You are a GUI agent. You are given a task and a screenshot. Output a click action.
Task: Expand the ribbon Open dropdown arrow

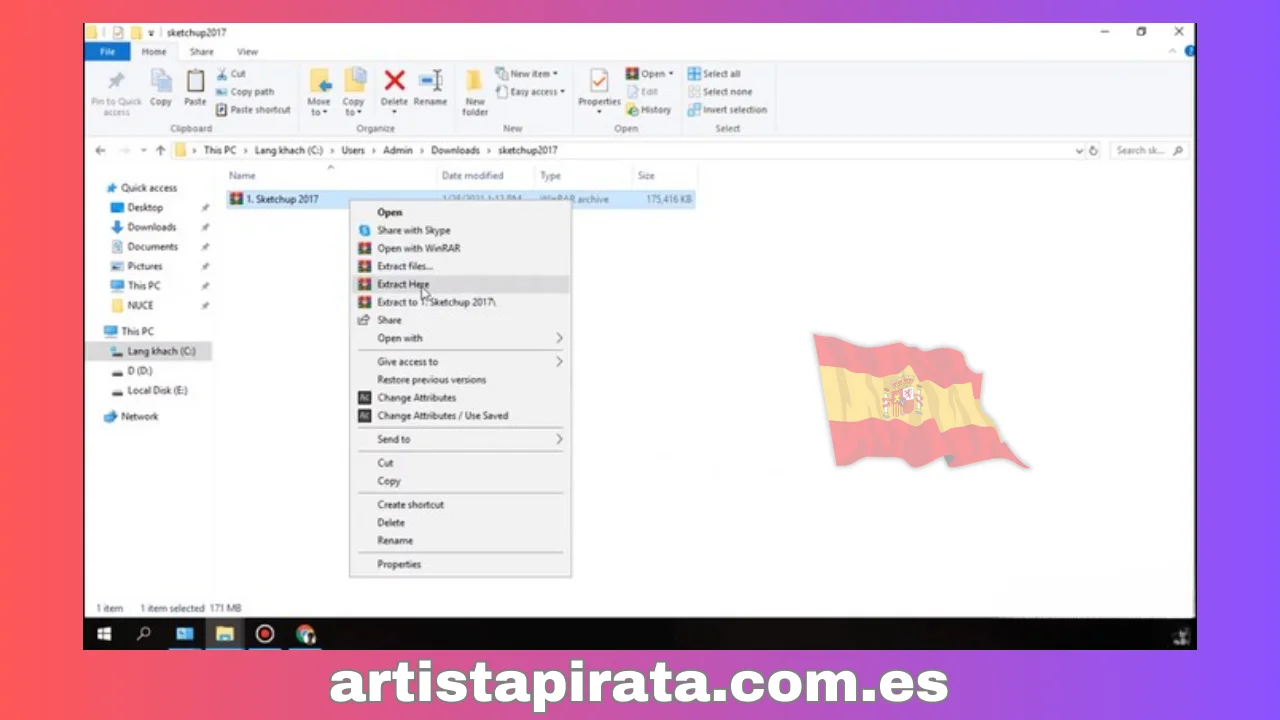pos(671,74)
